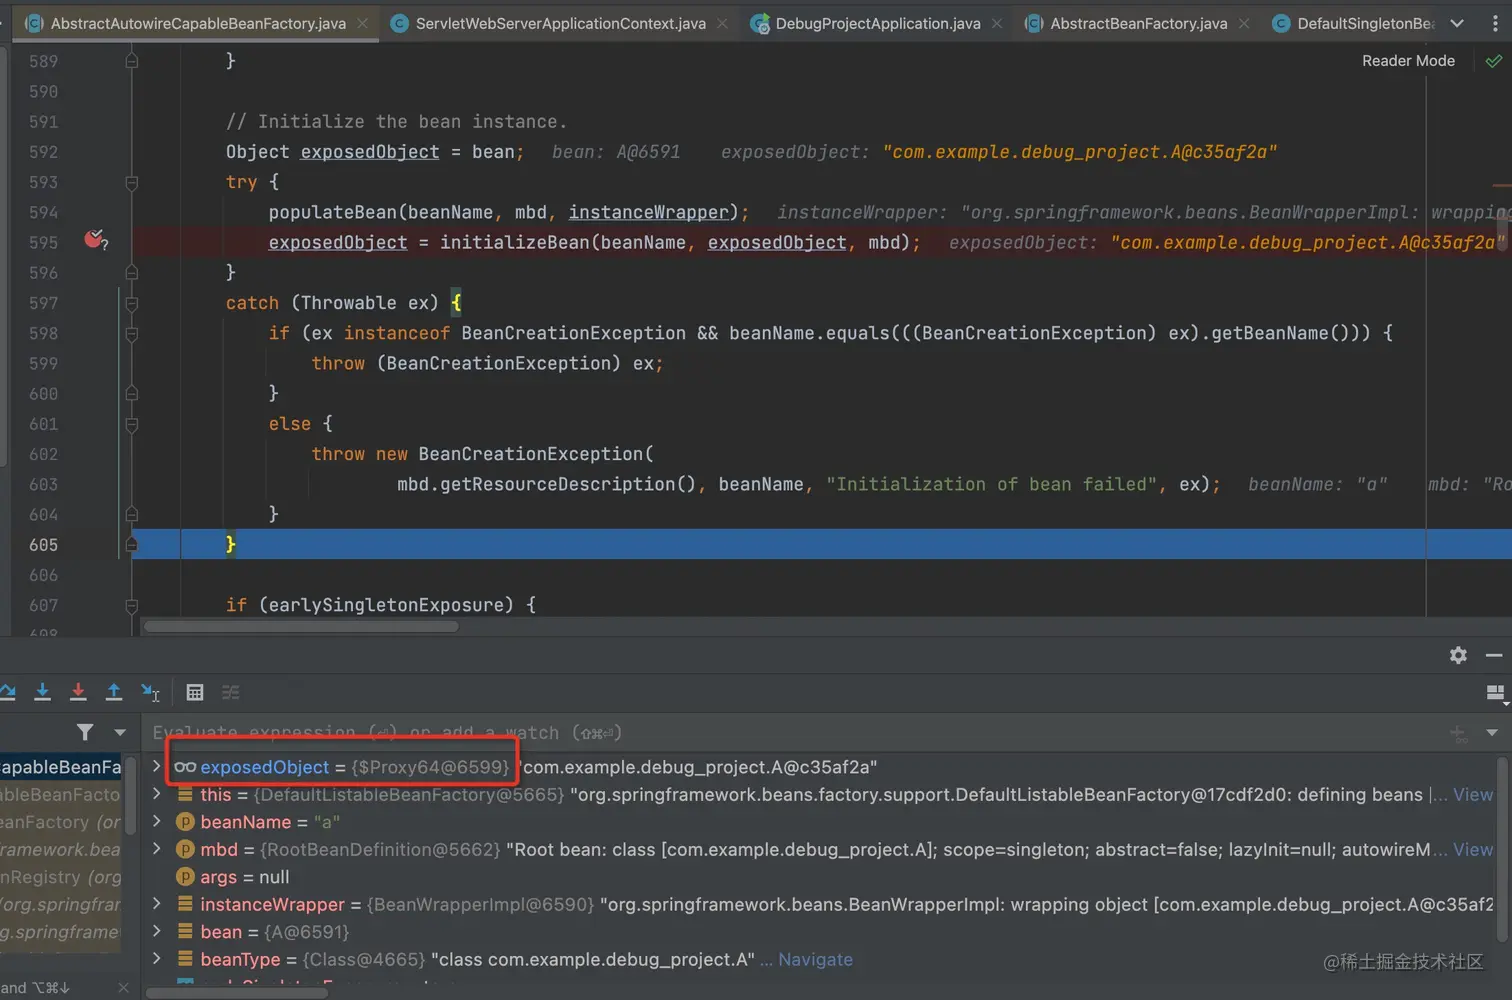Collapse the catch block fold marker at line 597
1512x1000 pixels.
click(131, 303)
